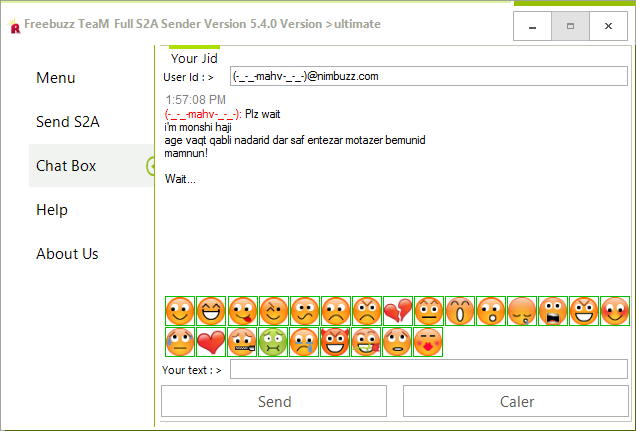
Task: Insert the crying tears emoticon
Action: pyautogui.click(x=304, y=342)
